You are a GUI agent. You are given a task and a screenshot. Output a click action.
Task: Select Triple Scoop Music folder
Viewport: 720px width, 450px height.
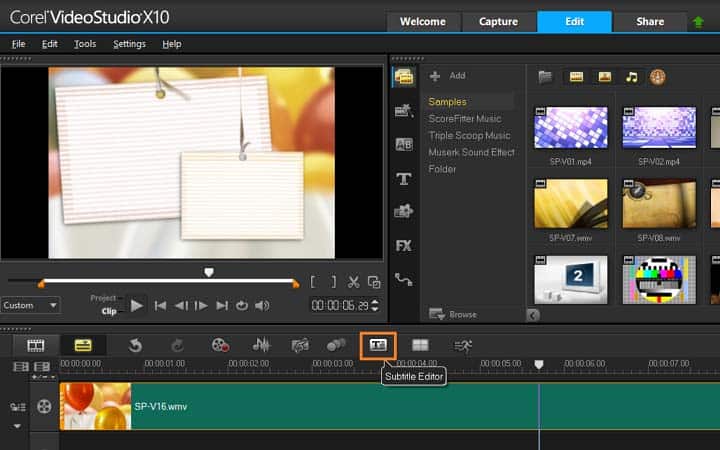tap(468, 135)
